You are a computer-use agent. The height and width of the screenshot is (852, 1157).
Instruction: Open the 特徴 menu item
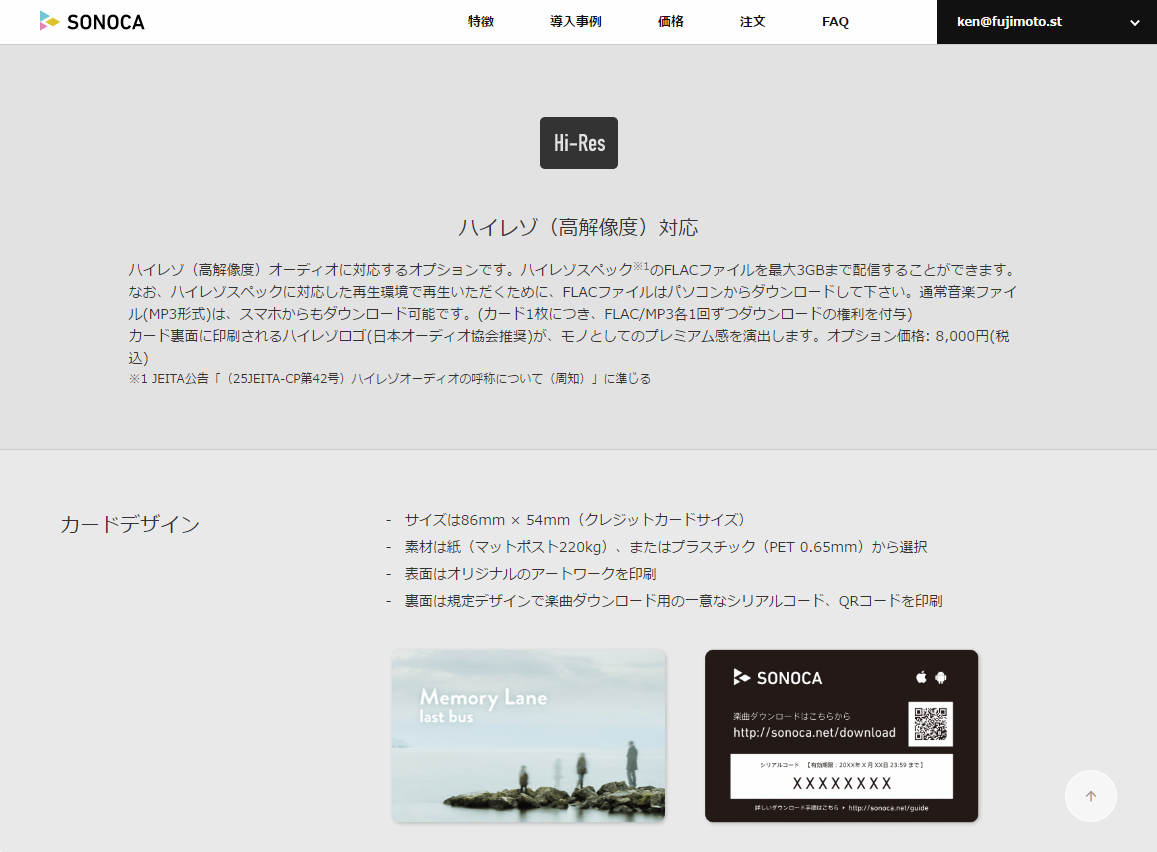tap(480, 21)
